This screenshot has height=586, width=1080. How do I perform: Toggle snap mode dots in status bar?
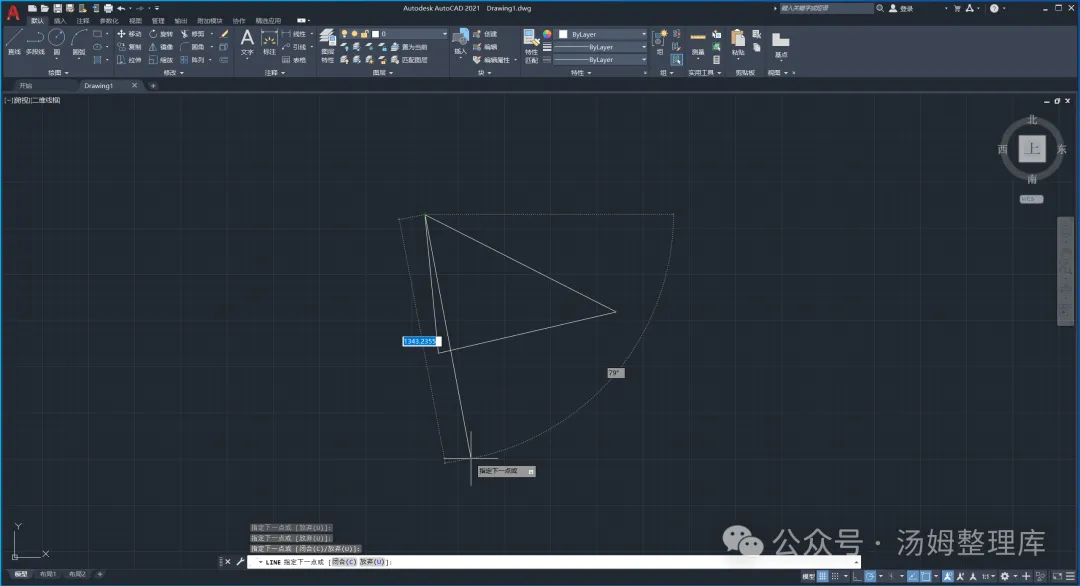click(835, 576)
